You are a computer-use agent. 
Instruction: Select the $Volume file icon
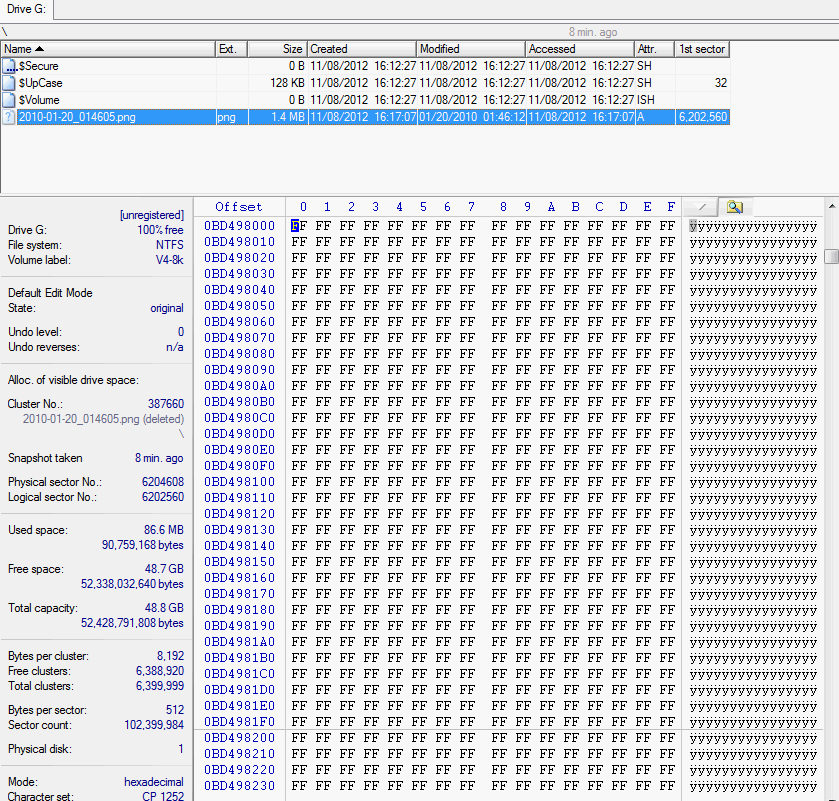click(x=9, y=100)
